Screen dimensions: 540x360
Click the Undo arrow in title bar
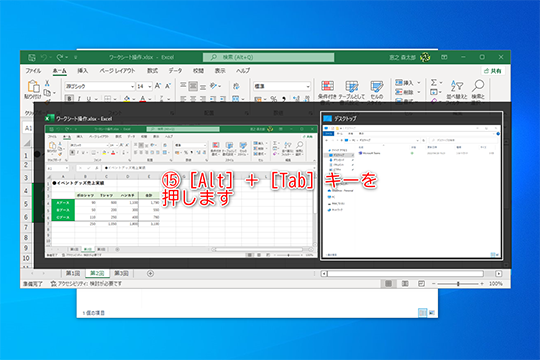pos(44,57)
